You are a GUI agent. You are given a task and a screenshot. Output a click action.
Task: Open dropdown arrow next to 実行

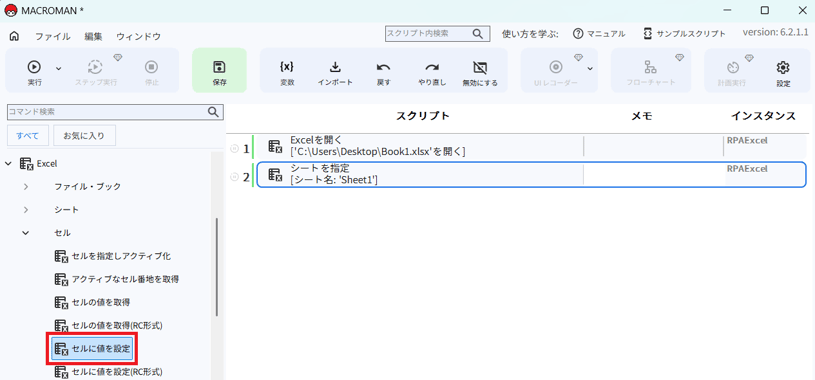coord(58,68)
